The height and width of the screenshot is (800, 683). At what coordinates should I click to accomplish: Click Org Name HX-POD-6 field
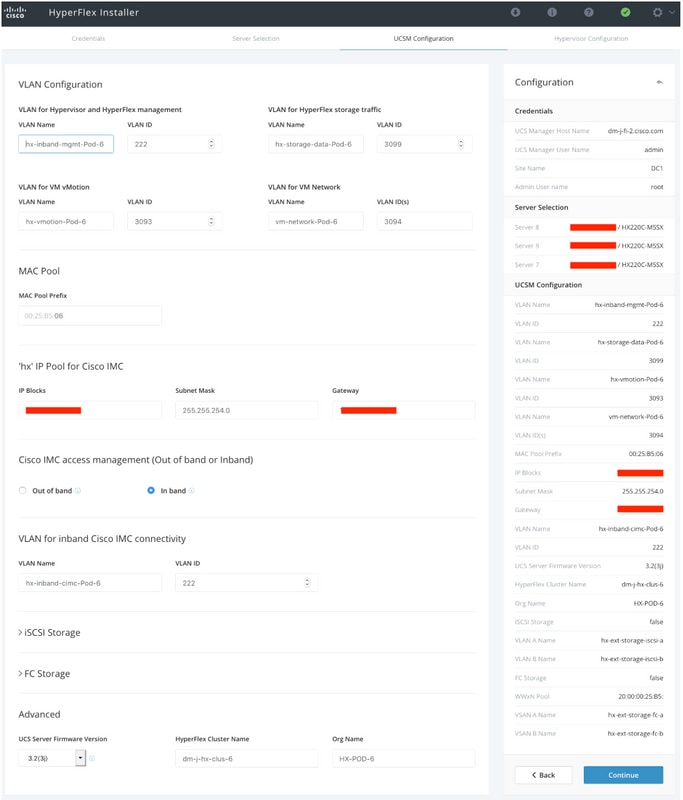[x=403, y=759]
